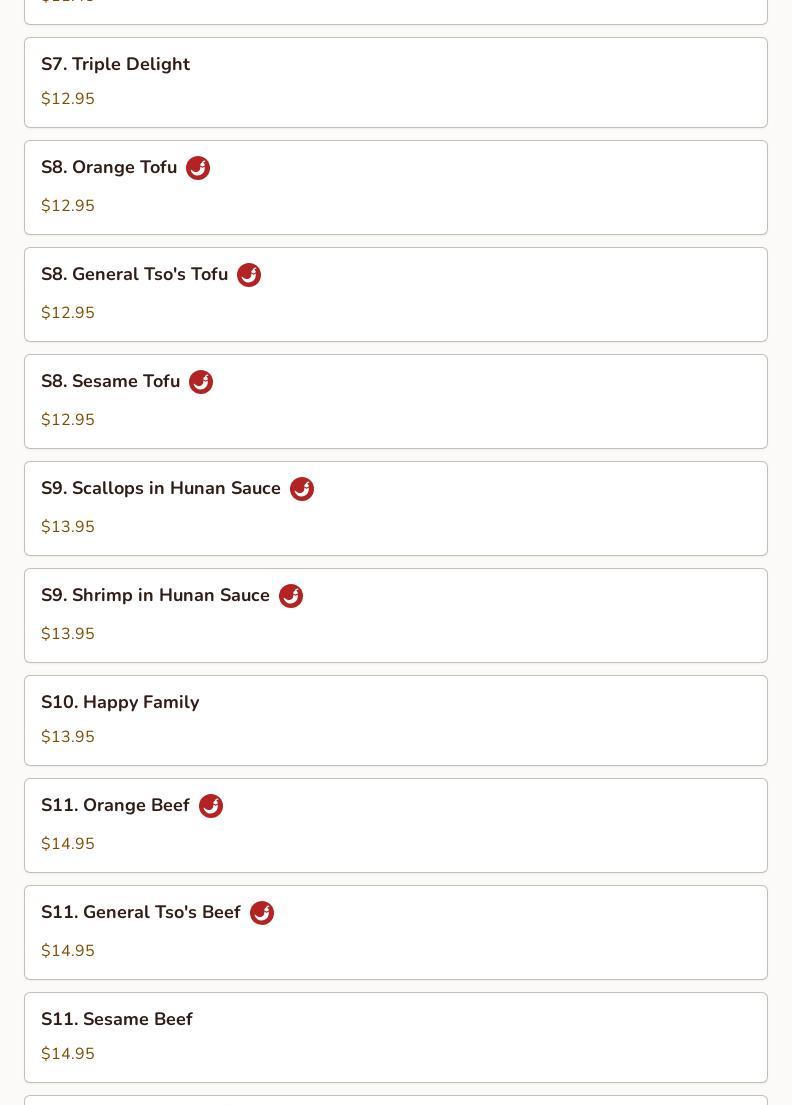This screenshot has width=792, height=1105.
Task: Click the spicy icon beside Orange Tofu
Action: pos(198,168)
